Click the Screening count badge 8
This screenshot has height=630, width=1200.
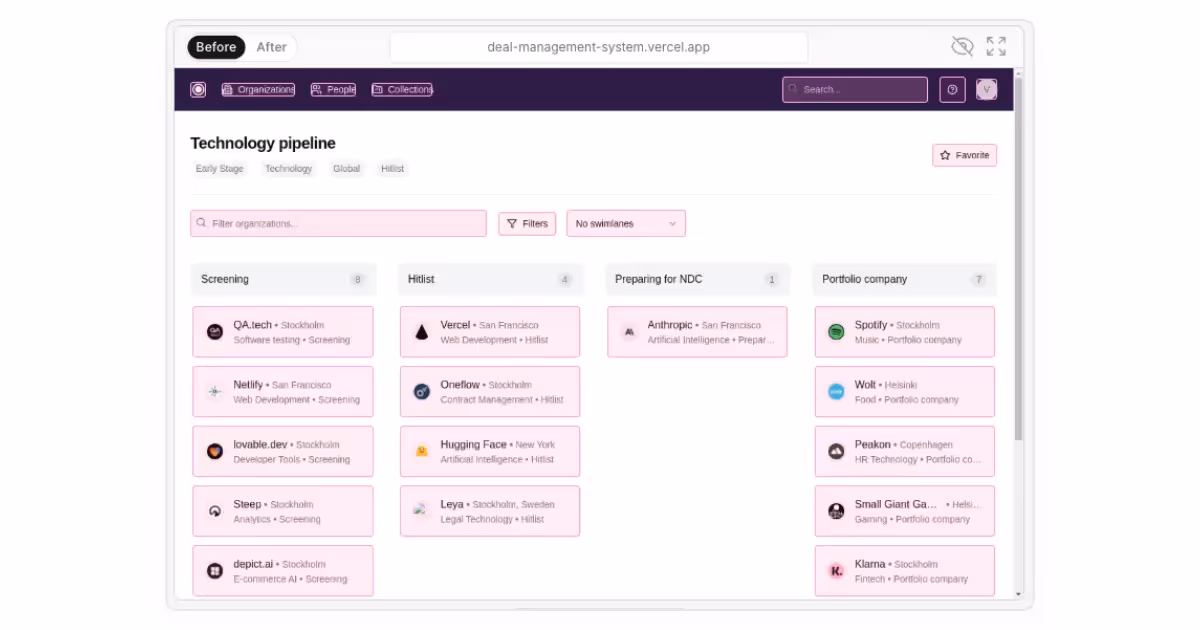pyautogui.click(x=357, y=280)
